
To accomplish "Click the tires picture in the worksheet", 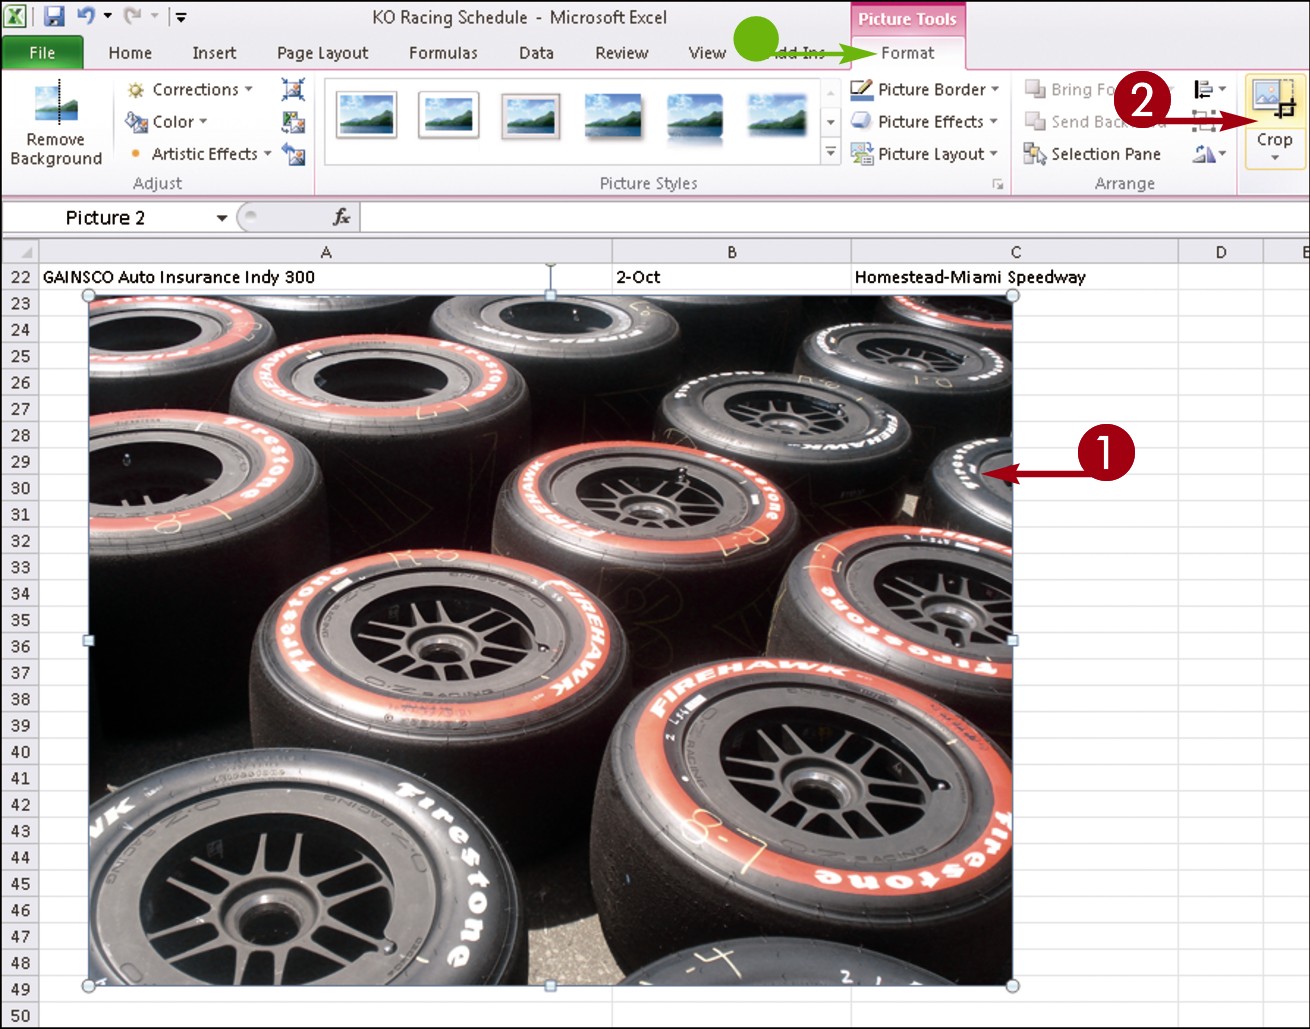I will tap(550, 640).
